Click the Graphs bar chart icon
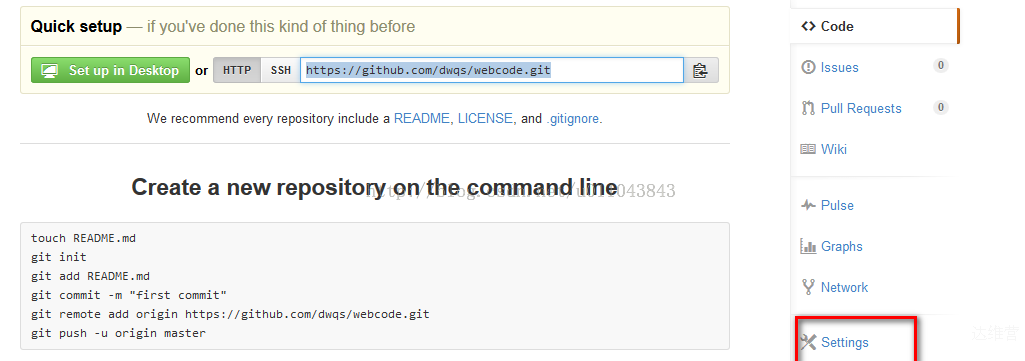This screenshot has width=1025, height=361. (x=809, y=247)
